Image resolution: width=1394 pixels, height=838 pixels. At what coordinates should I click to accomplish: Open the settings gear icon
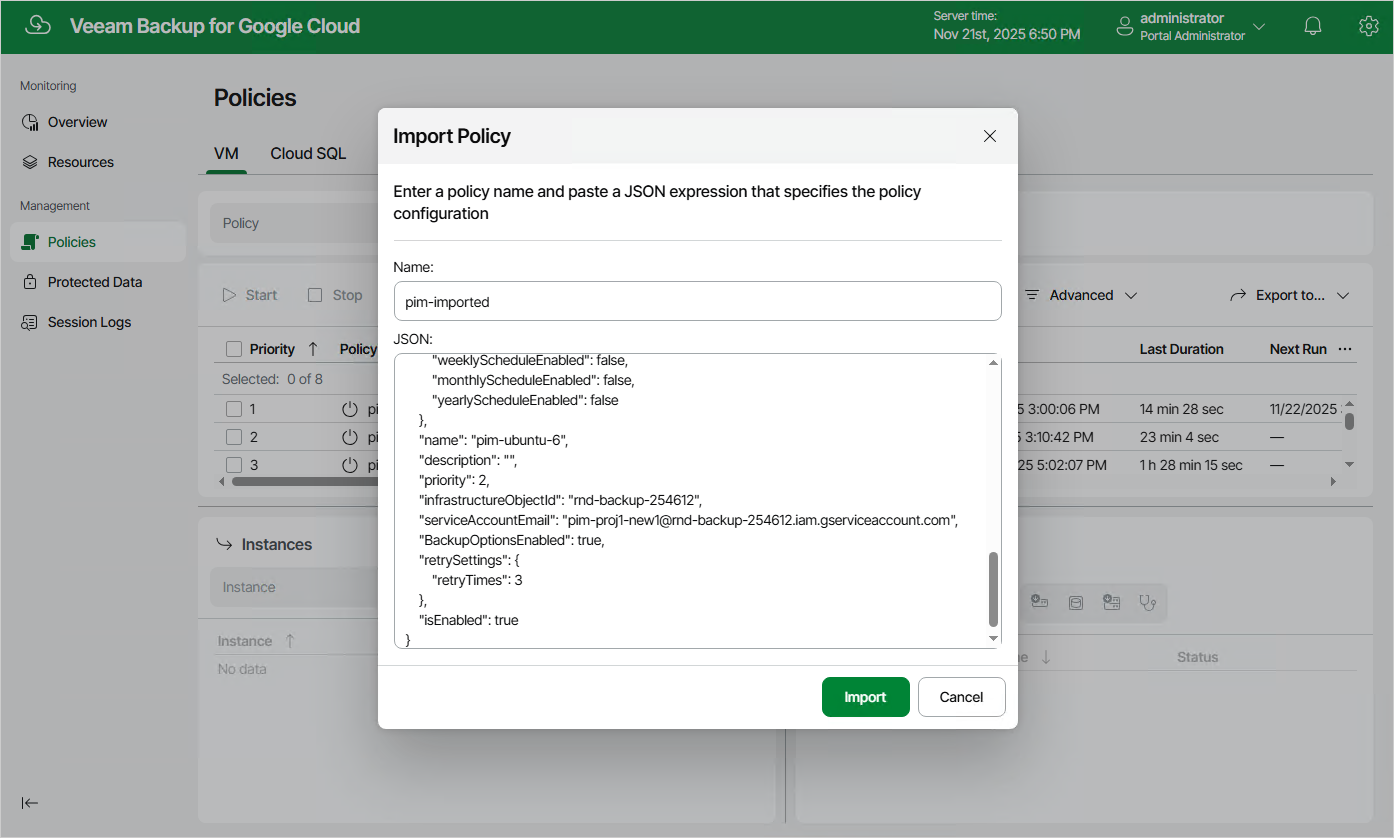(1369, 27)
